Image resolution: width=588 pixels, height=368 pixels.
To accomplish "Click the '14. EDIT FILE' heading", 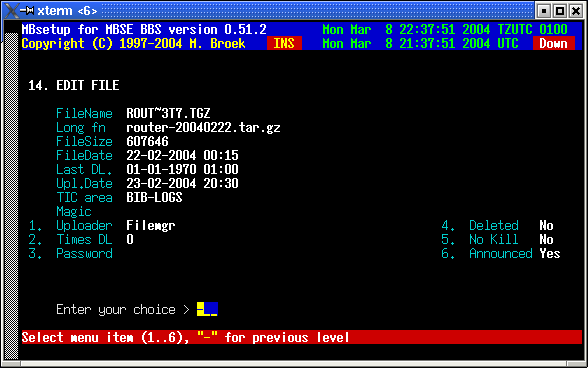I will [x=74, y=86].
